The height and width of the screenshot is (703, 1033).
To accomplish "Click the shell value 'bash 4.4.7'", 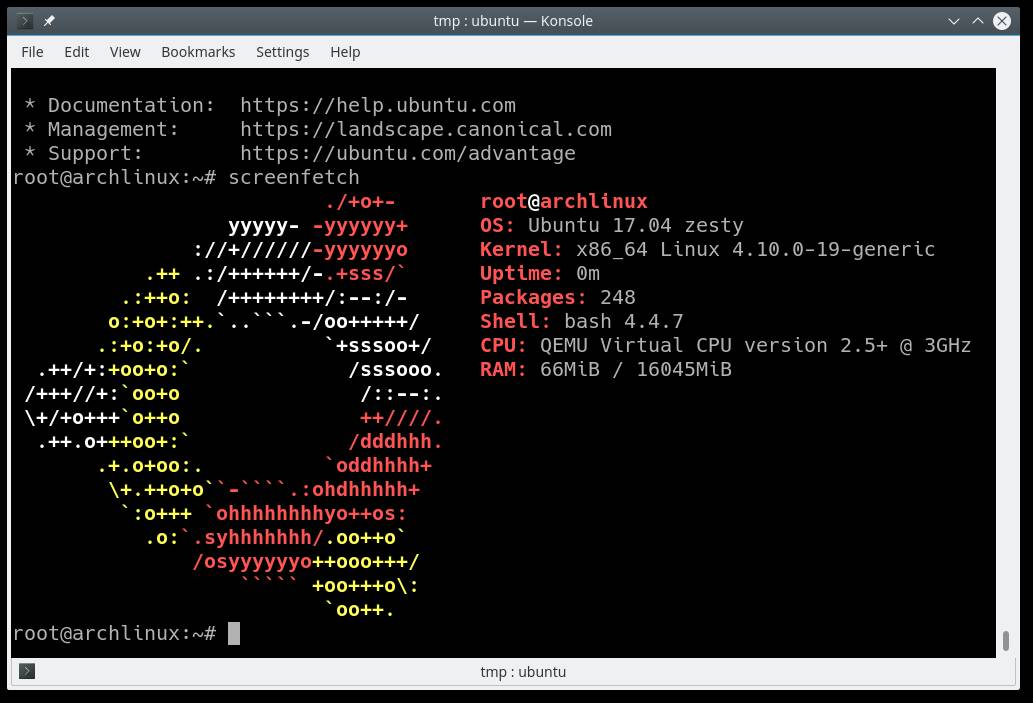I will [624, 322].
